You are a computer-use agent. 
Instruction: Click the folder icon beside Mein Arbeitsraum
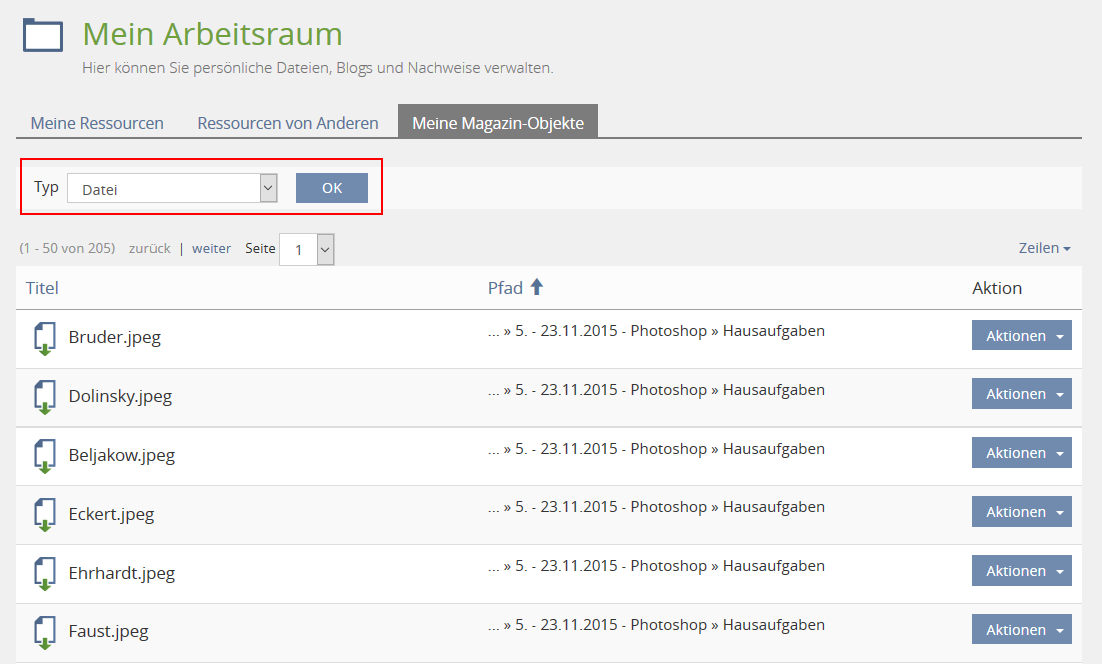coord(43,35)
